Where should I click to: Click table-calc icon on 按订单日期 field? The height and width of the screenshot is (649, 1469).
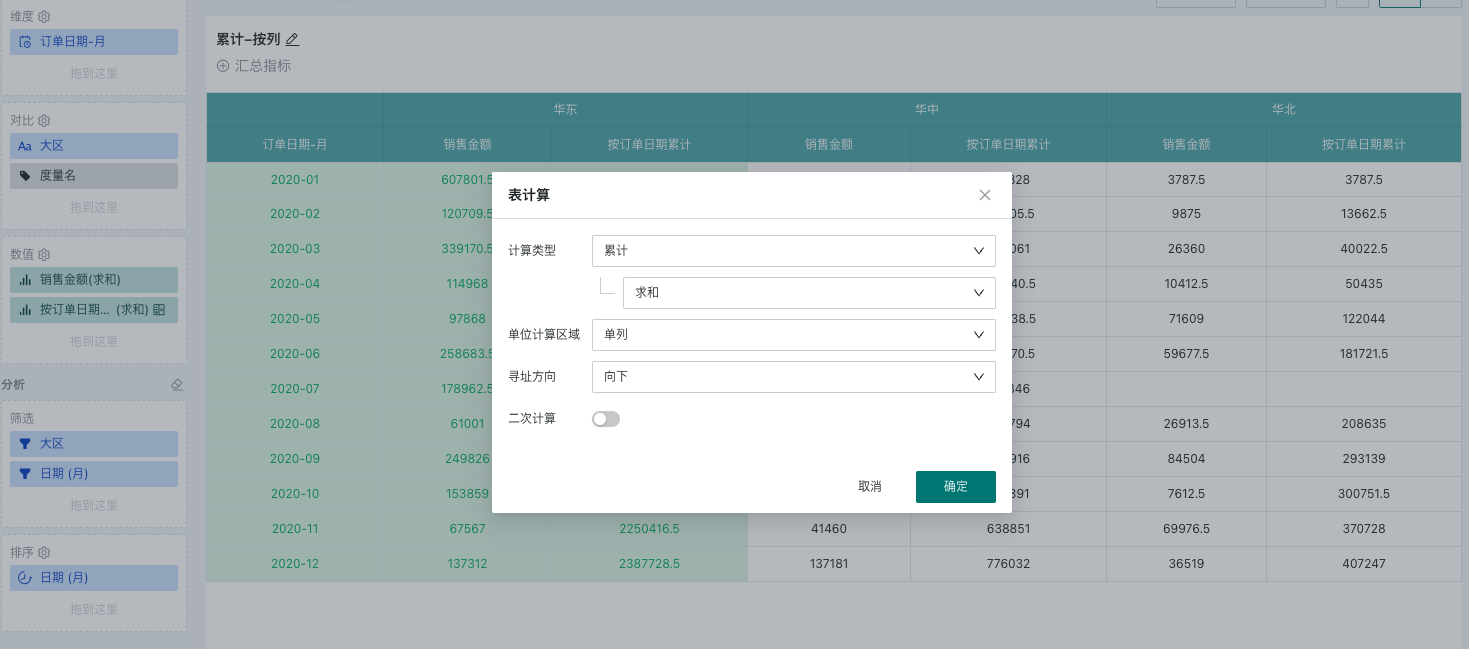pos(158,310)
